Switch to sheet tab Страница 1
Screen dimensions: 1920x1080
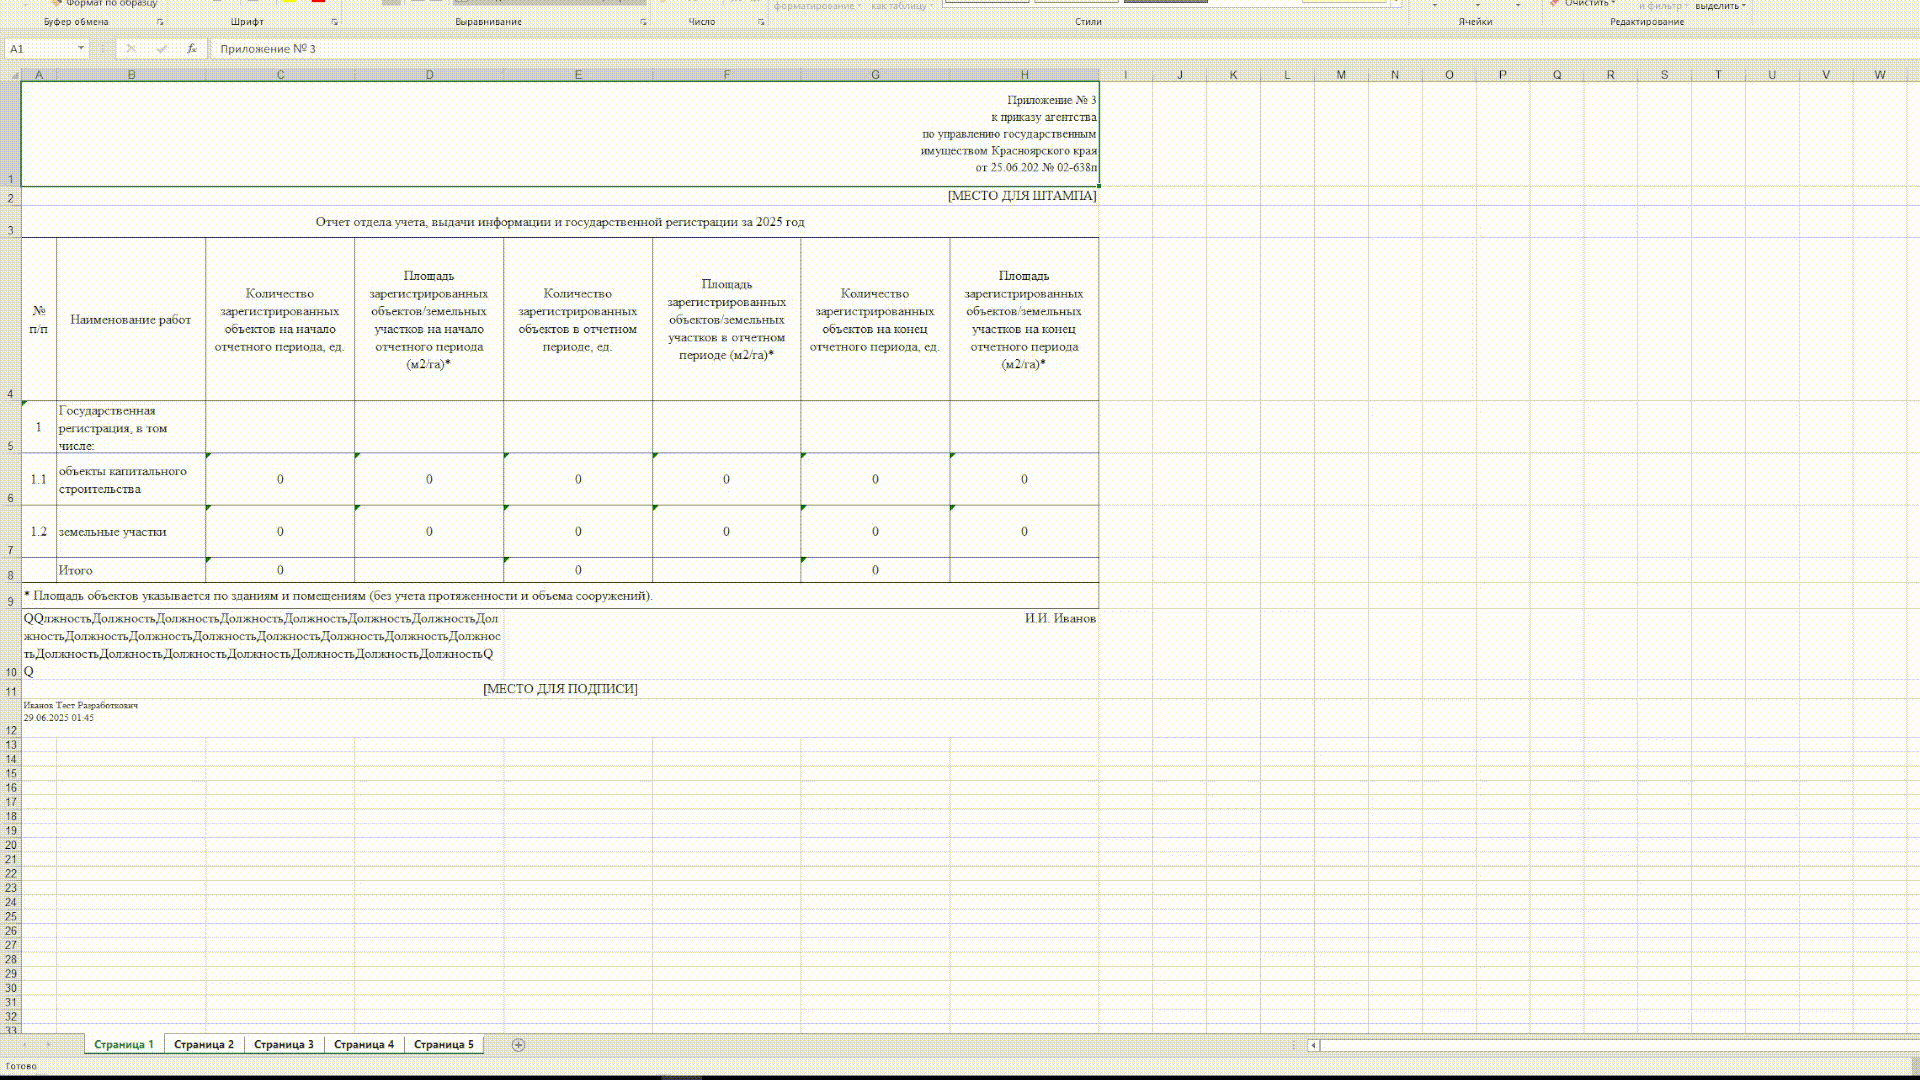[124, 1044]
